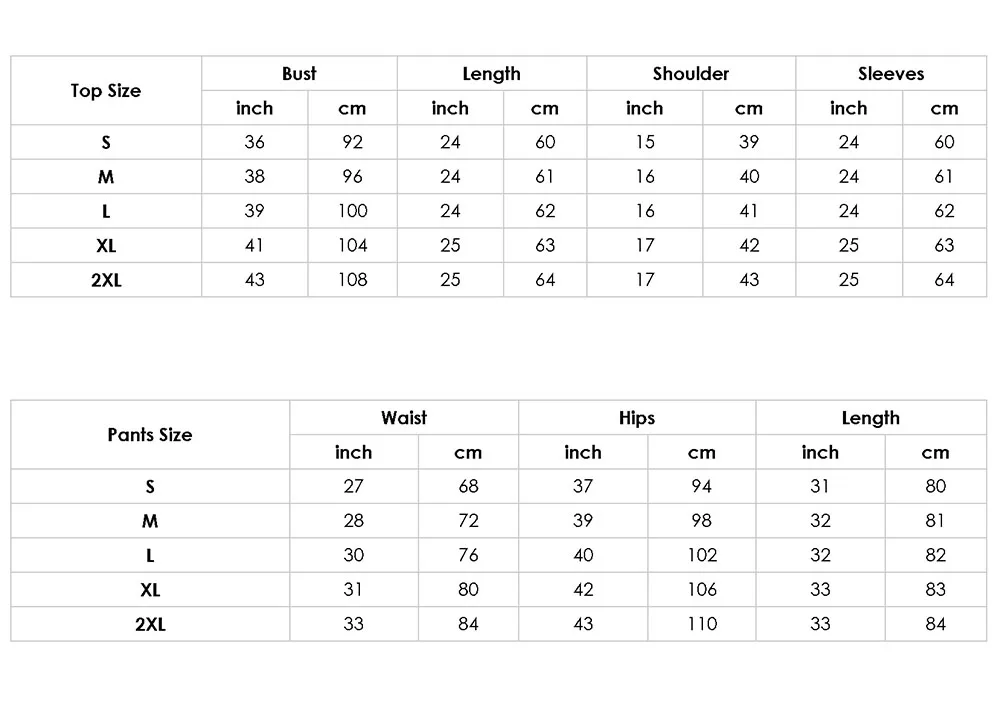1000x703 pixels.
Task: Click the M row label in top table
Action: point(106,177)
